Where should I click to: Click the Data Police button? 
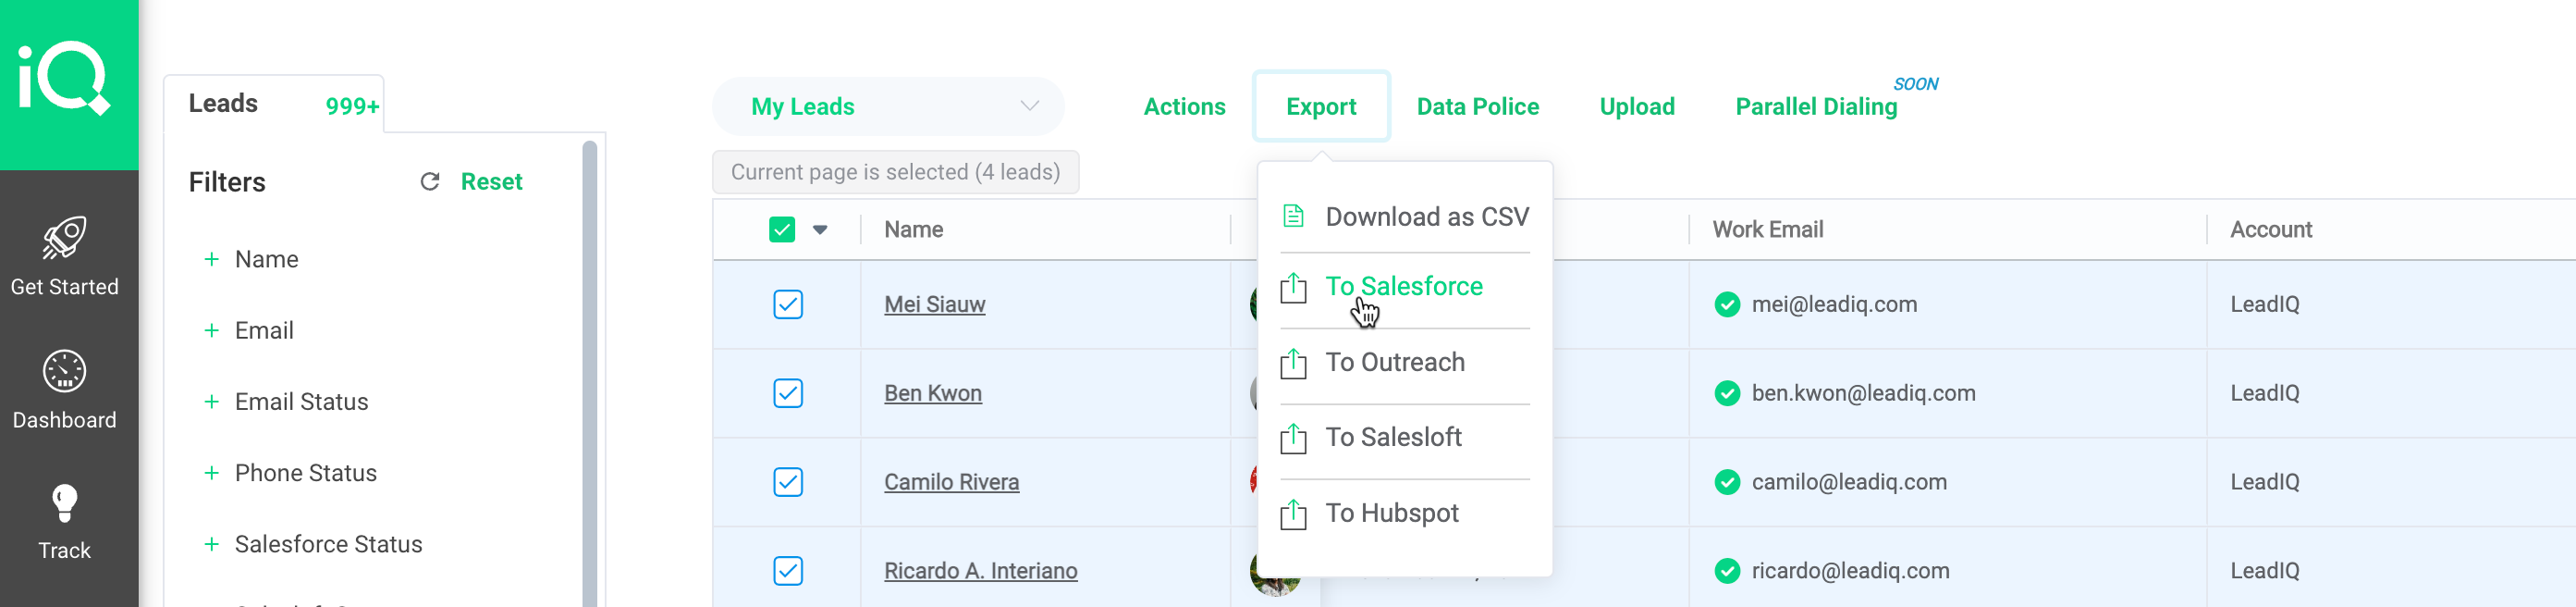[x=1477, y=106]
